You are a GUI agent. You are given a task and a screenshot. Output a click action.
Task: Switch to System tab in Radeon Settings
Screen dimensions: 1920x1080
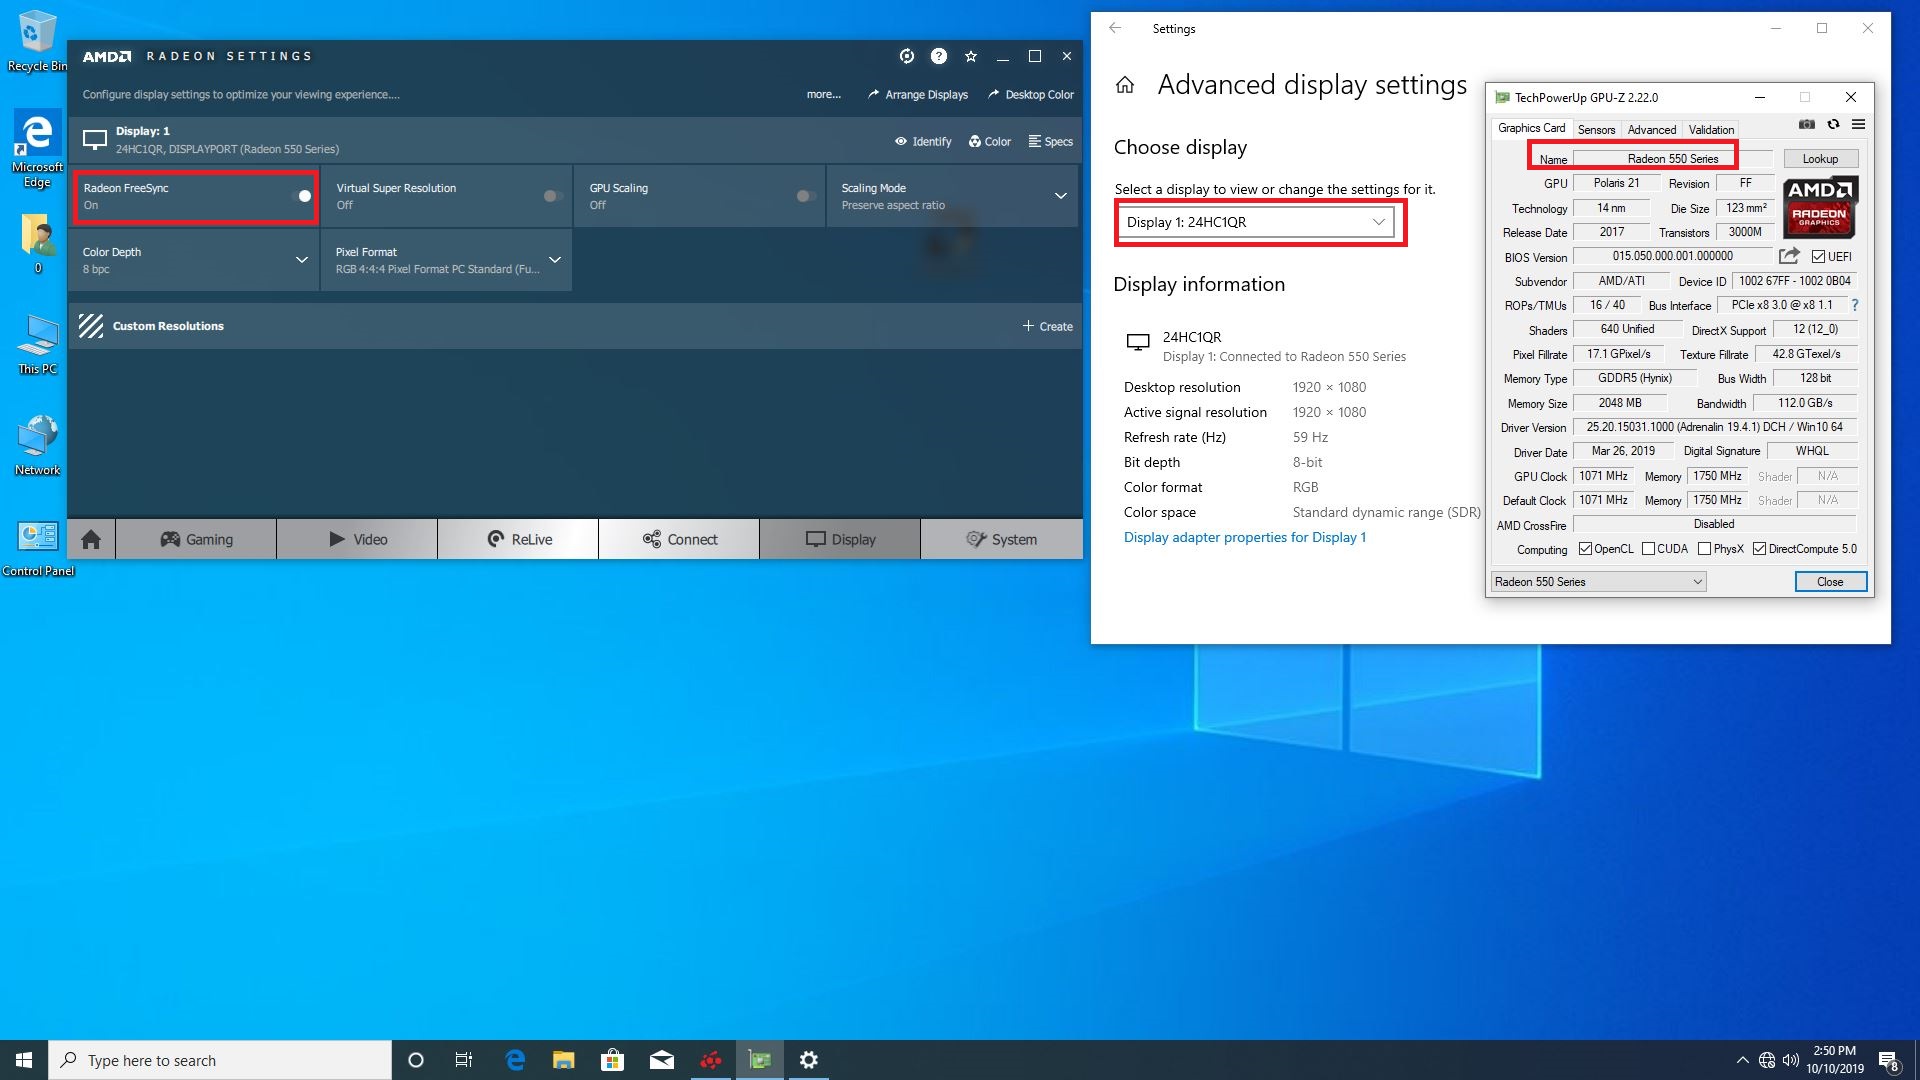click(1001, 539)
